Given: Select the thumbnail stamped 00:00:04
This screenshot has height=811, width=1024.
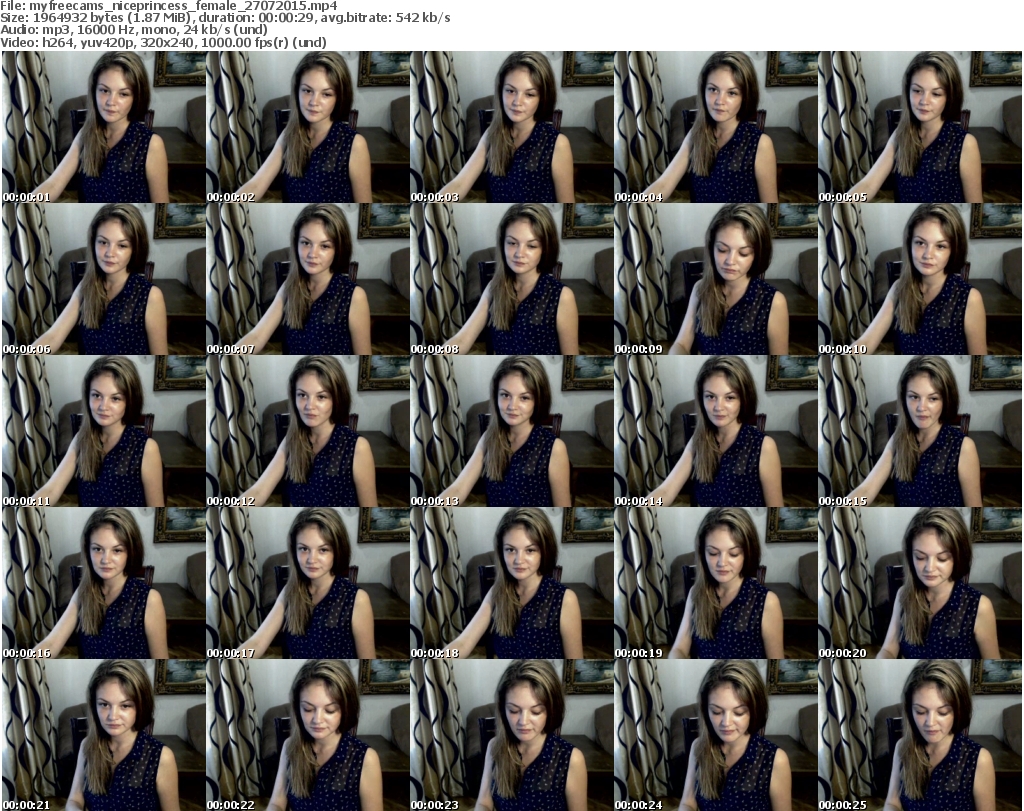Looking at the screenshot, I should (716, 127).
